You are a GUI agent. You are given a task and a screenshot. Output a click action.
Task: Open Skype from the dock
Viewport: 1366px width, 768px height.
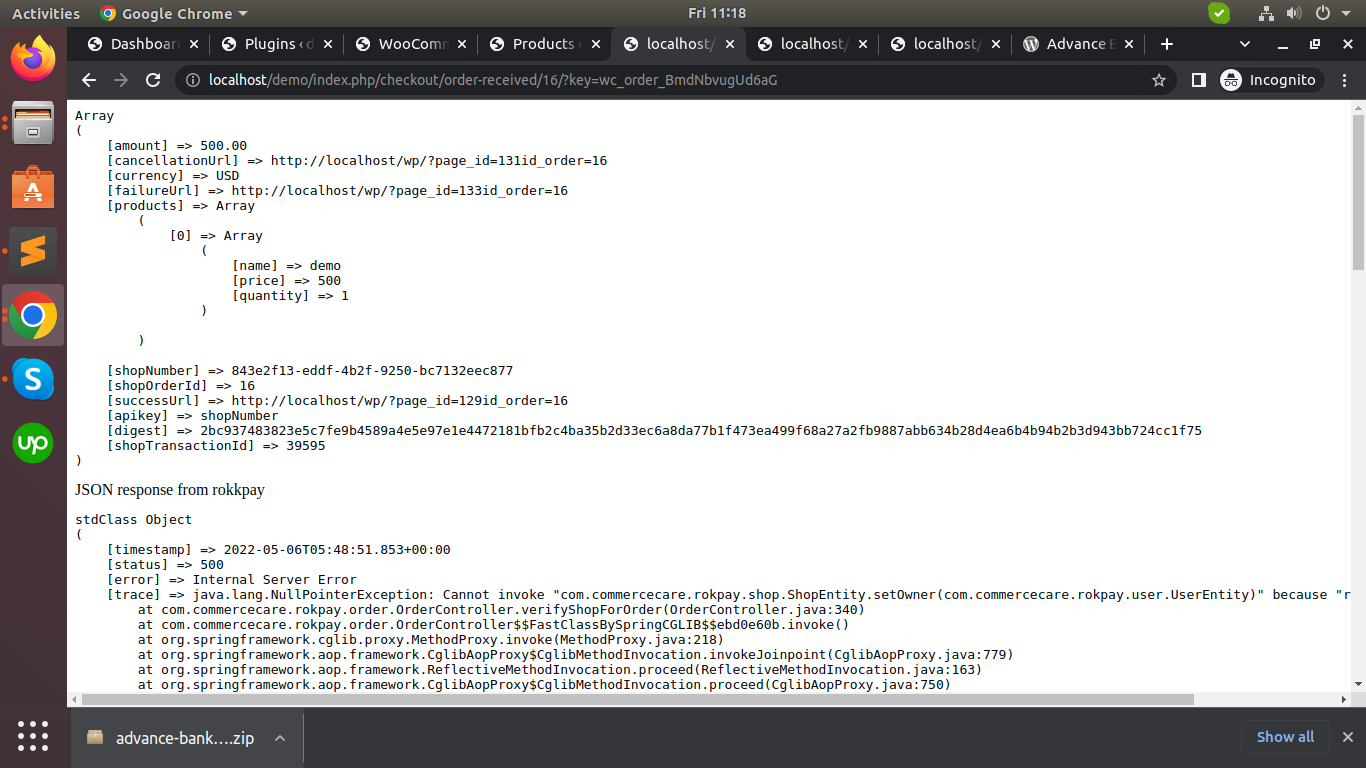pos(33,379)
